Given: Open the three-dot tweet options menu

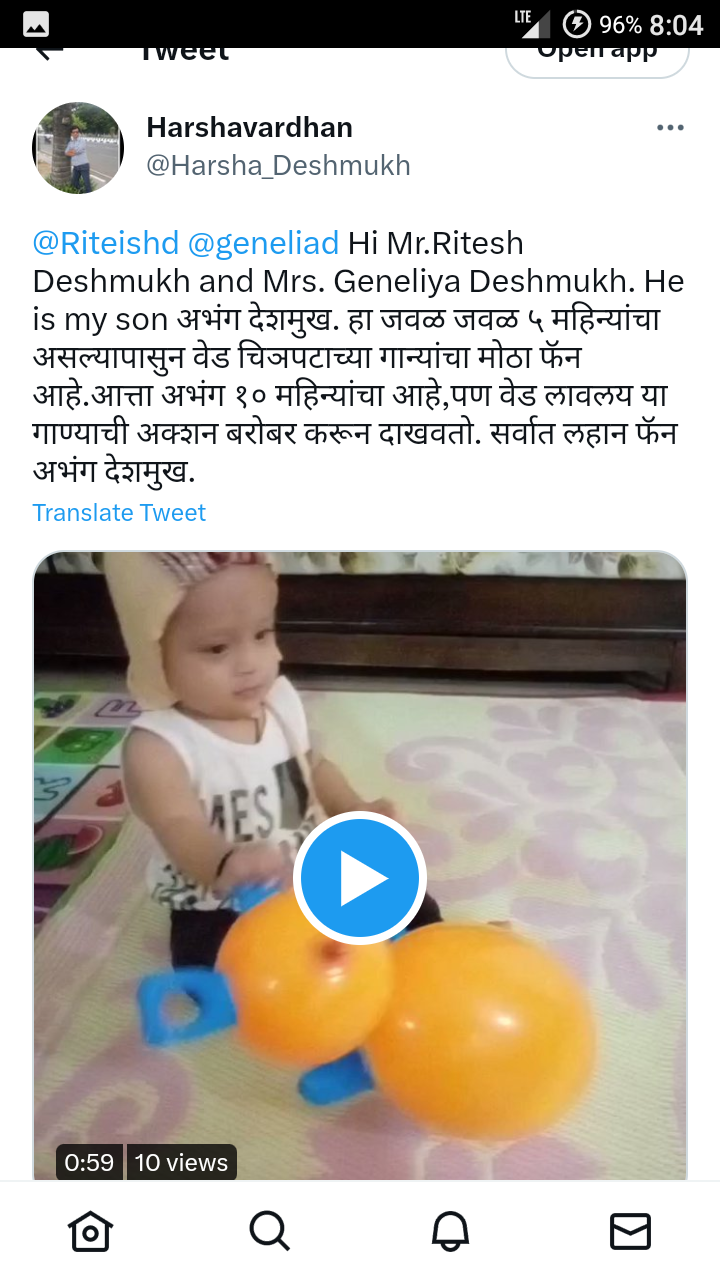Looking at the screenshot, I should click(x=670, y=128).
